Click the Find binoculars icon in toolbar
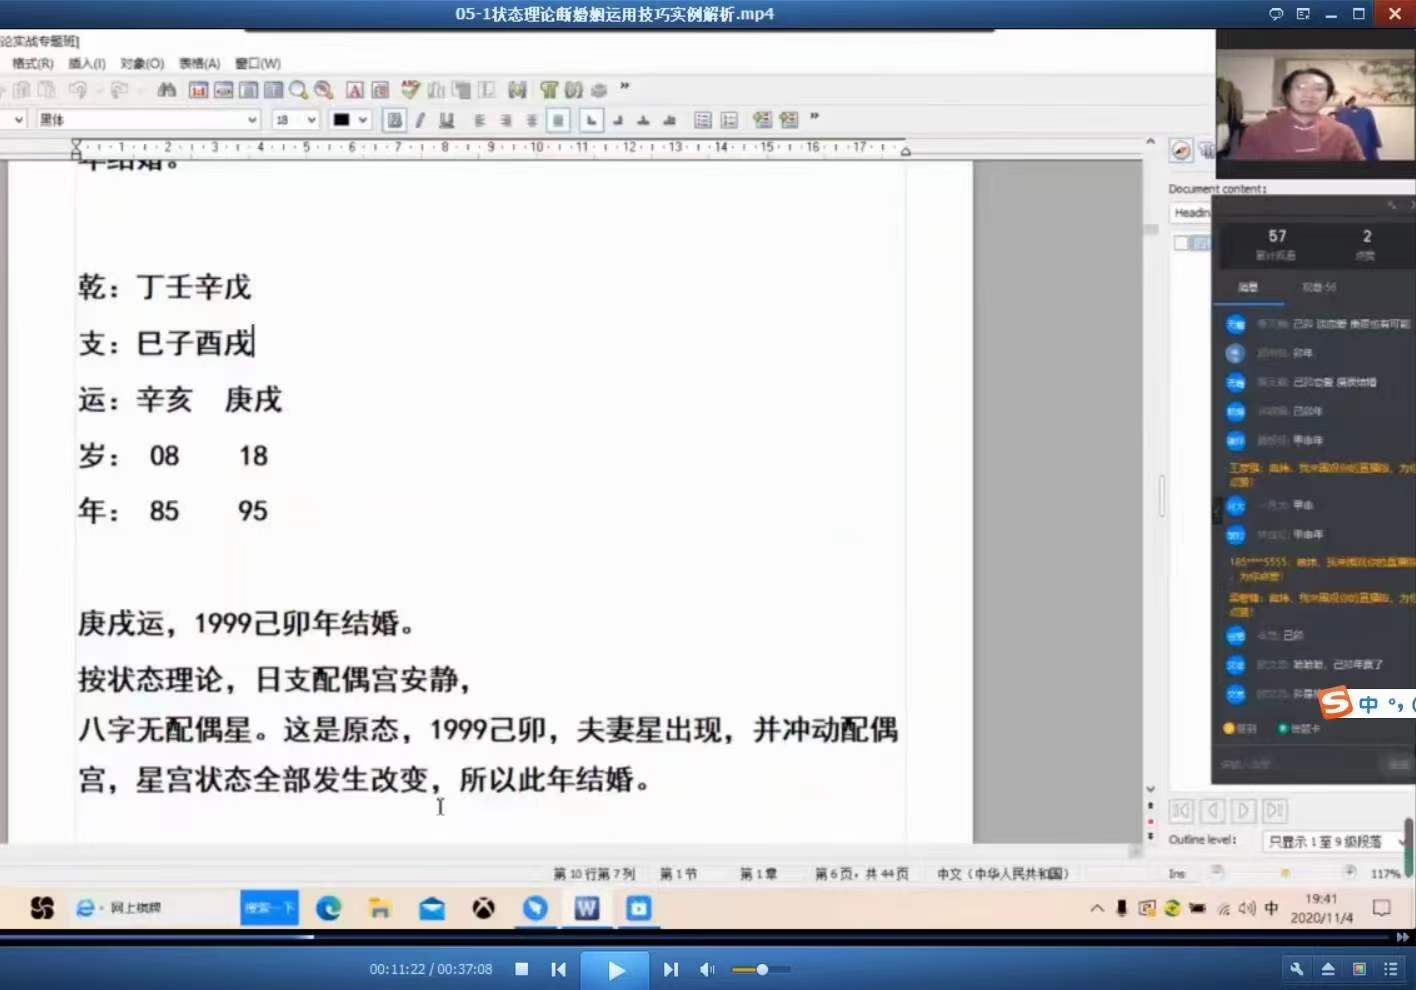The height and width of the screenshot is (990, 1416). pos(166,90)
